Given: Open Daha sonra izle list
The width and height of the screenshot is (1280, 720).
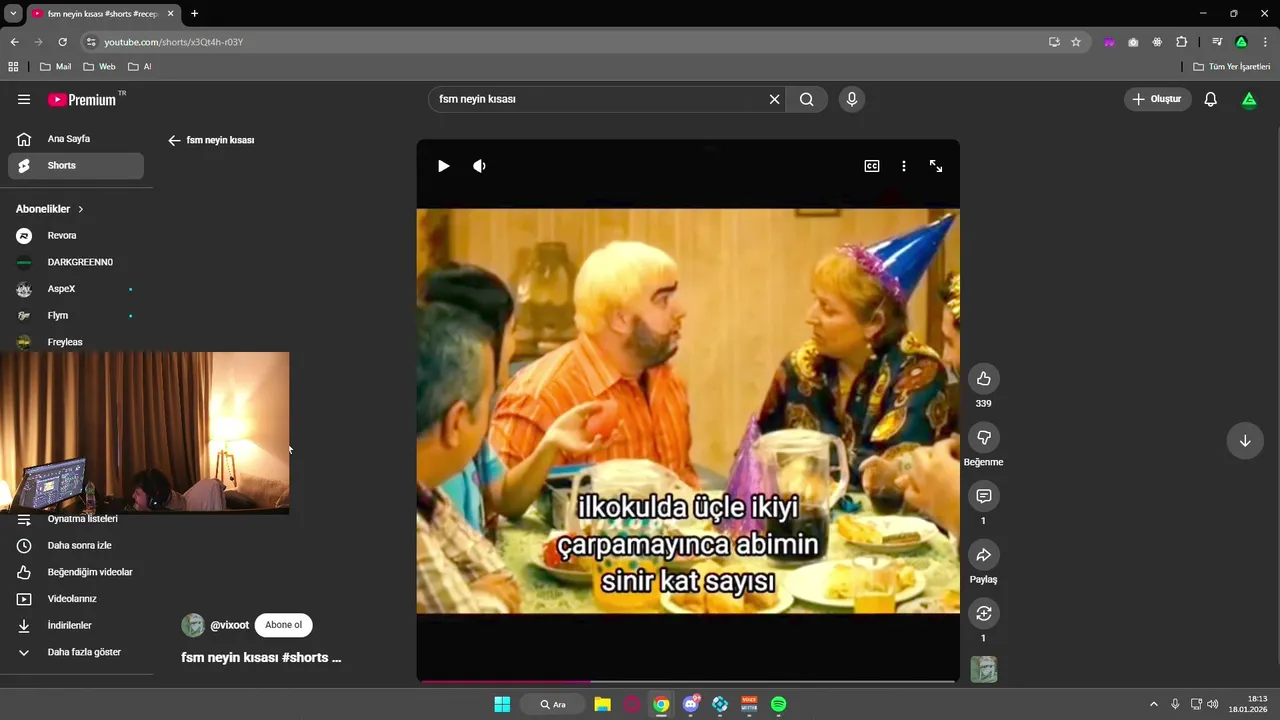Looking at the screenshot, I should [x=75, y=545].
